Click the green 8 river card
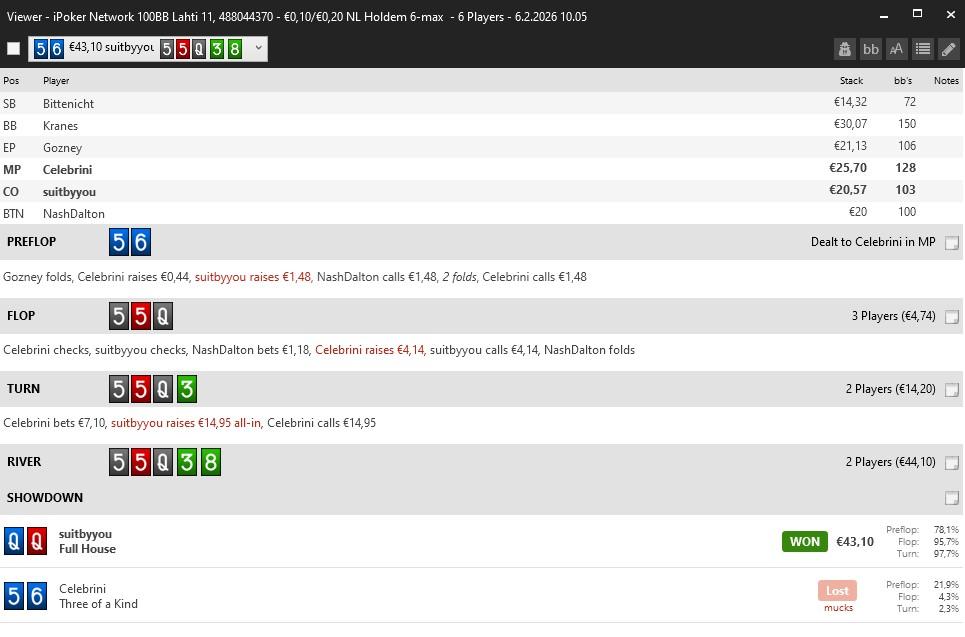Image resolution: width=965 pixels, height=637 pixels. [210, 462]
